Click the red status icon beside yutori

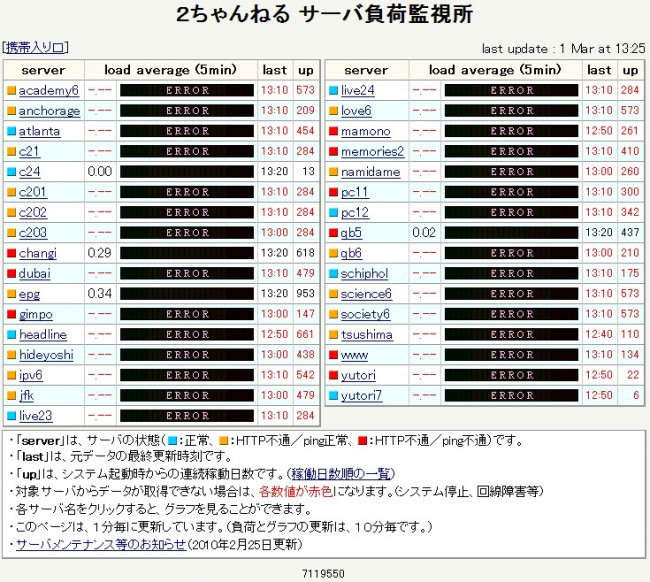333,375
